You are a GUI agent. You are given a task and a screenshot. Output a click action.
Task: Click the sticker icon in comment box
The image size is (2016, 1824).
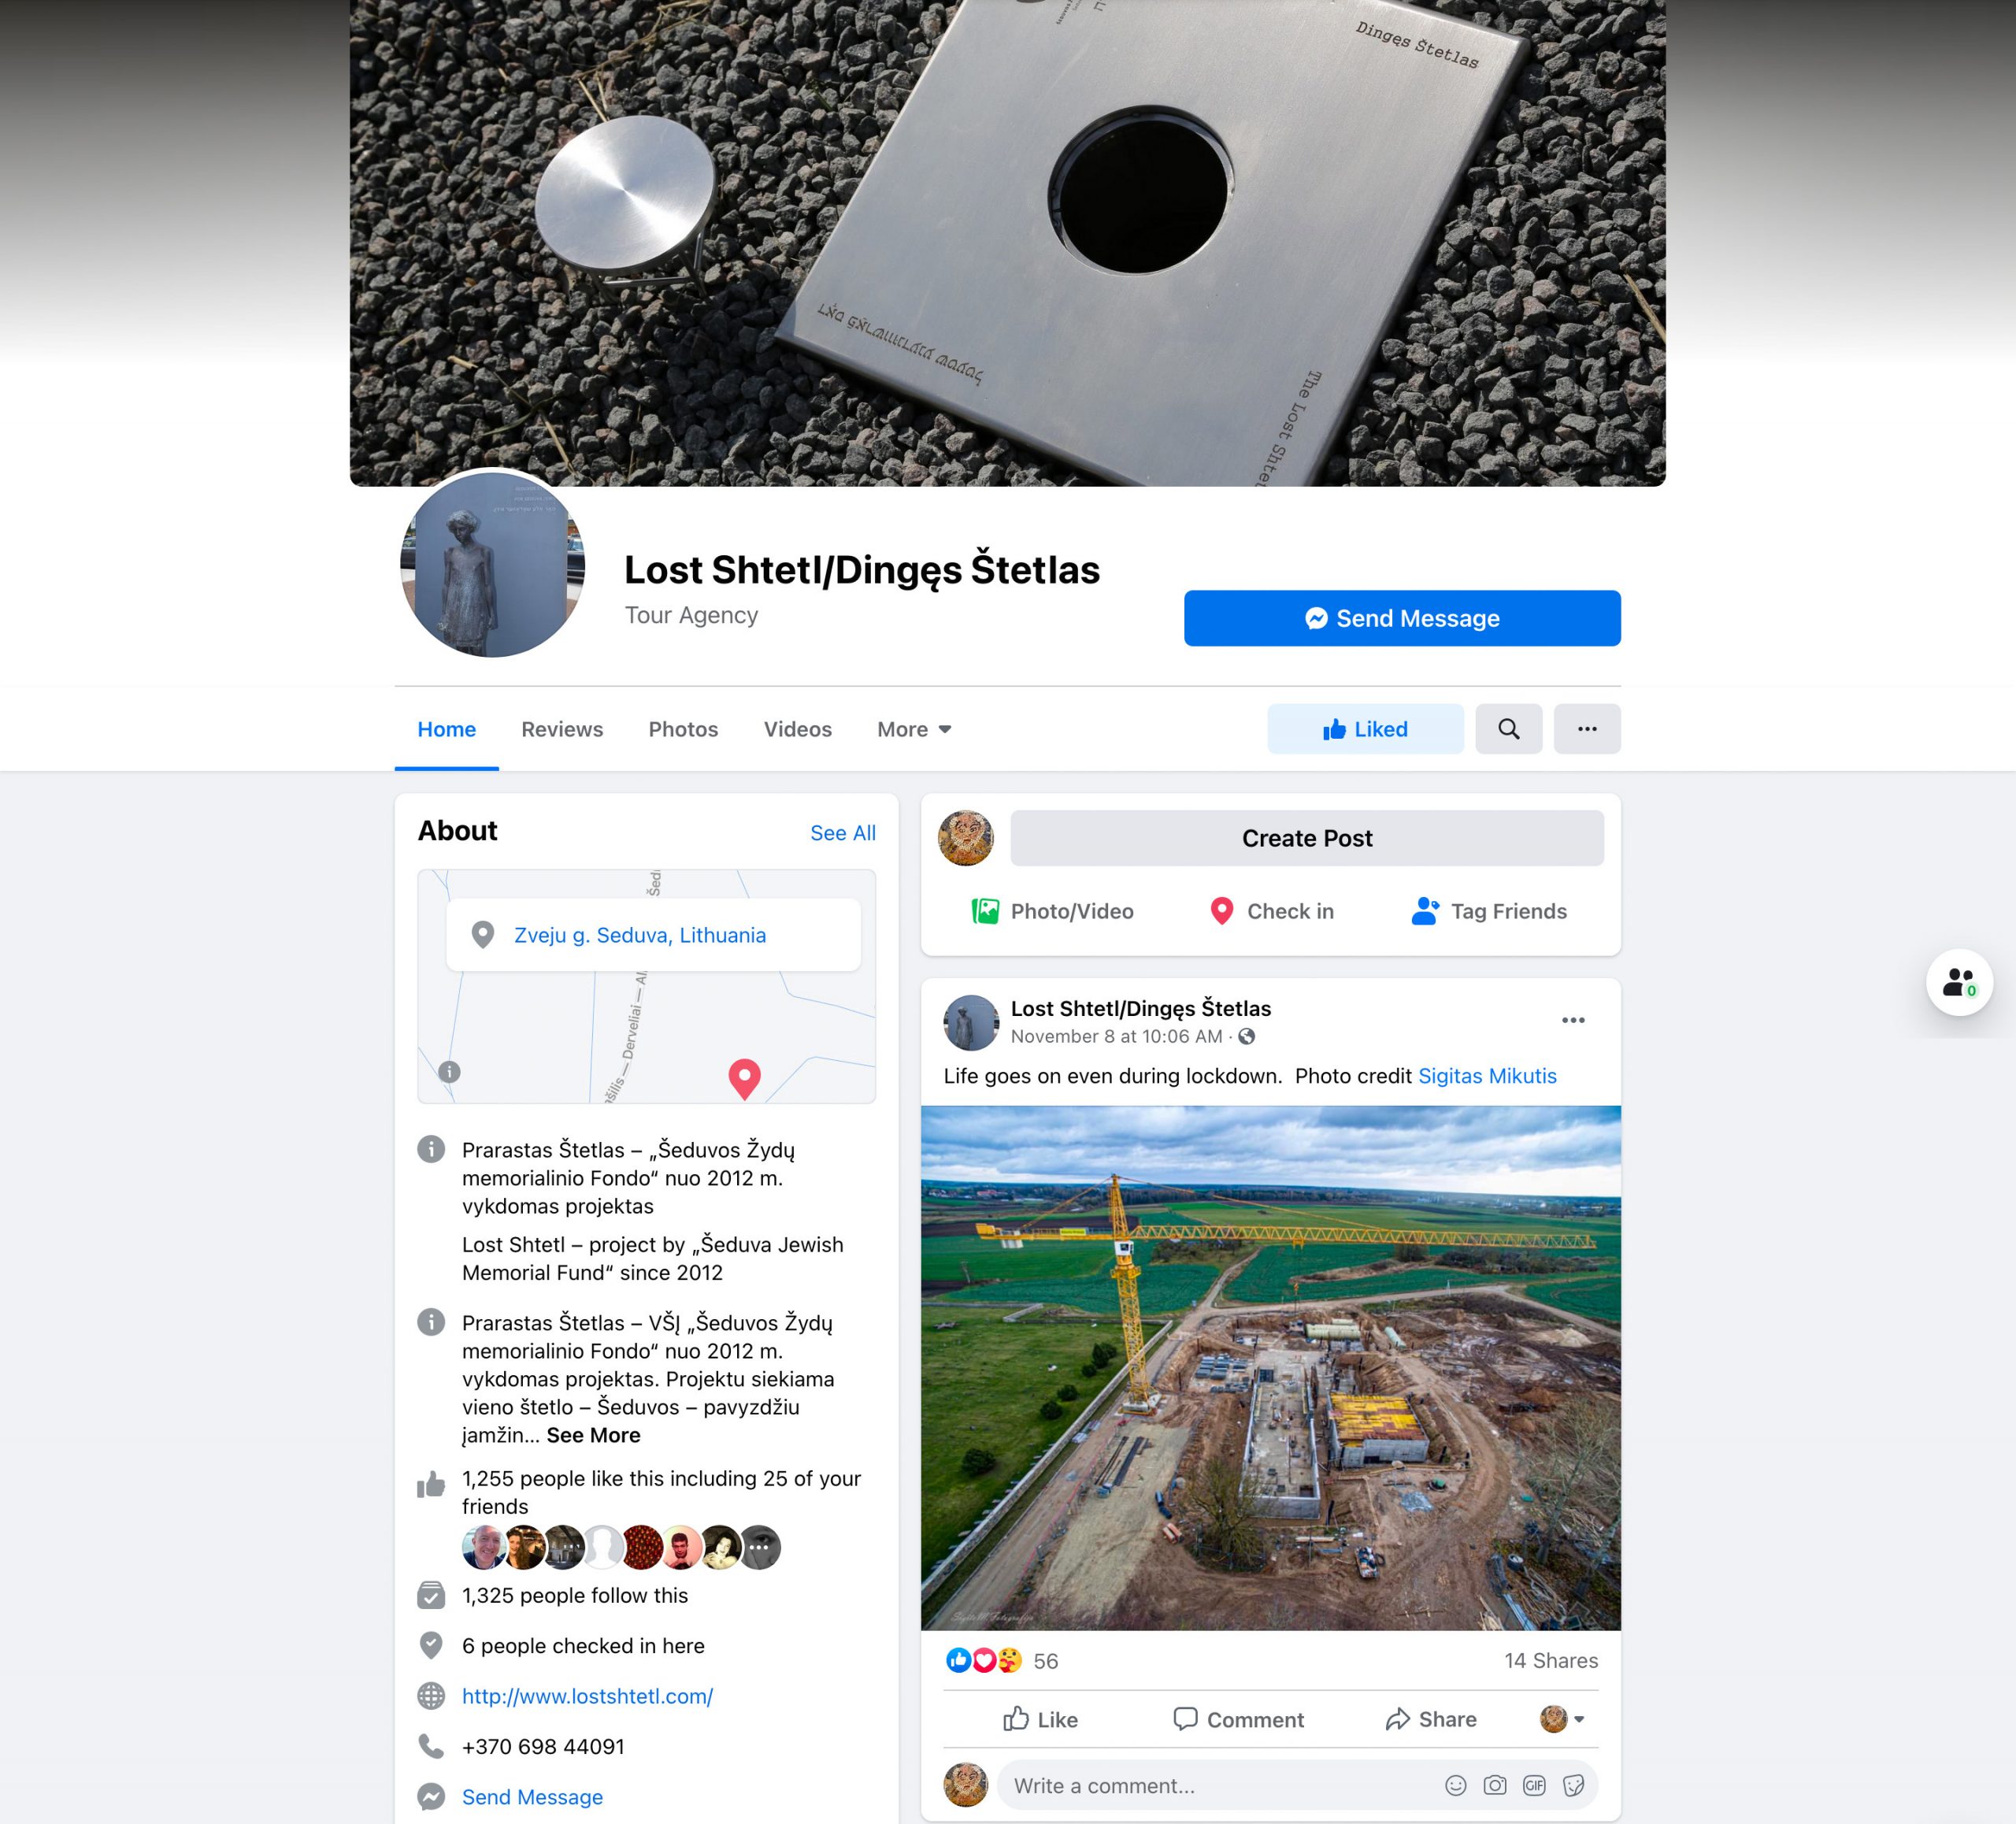click(1573, 1785)
